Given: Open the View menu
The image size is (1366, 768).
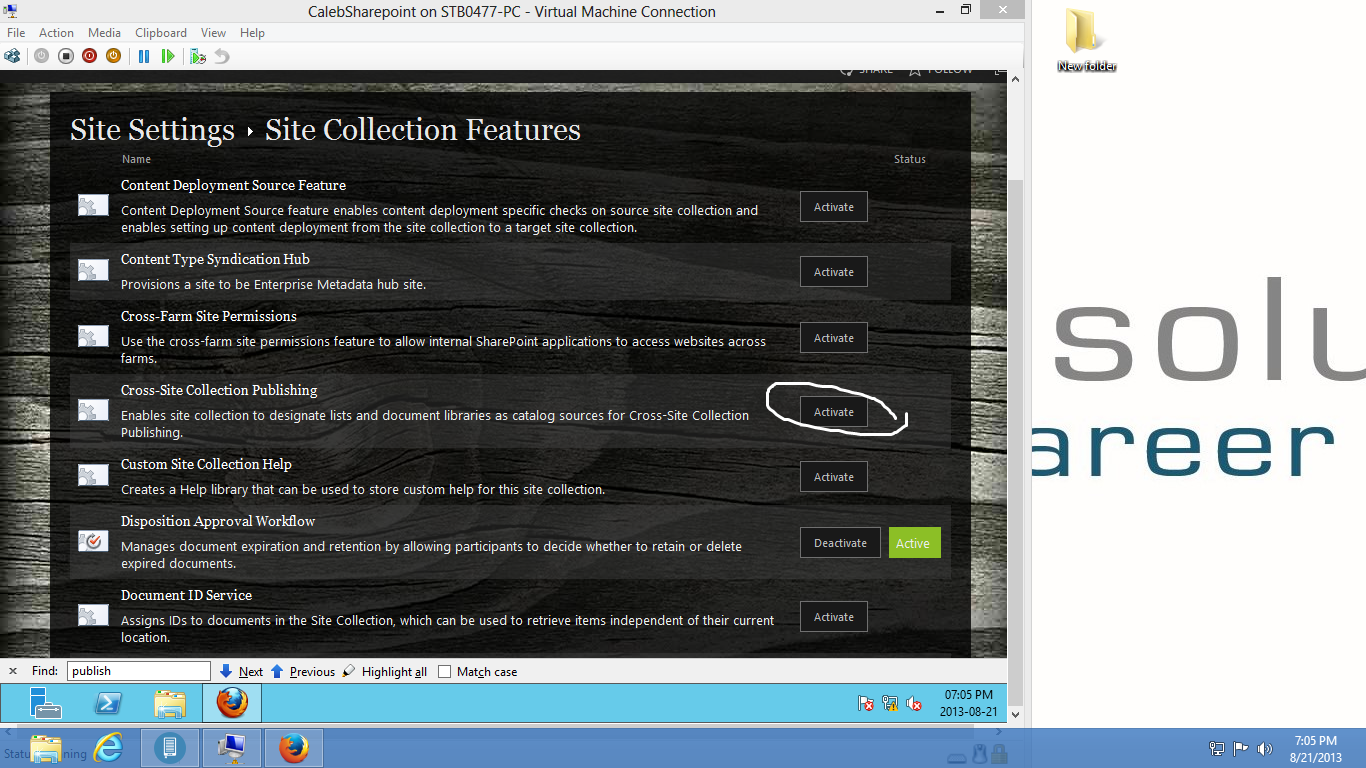Looking at the screenshot, I should pyautogui.click(x=213, y=33).
